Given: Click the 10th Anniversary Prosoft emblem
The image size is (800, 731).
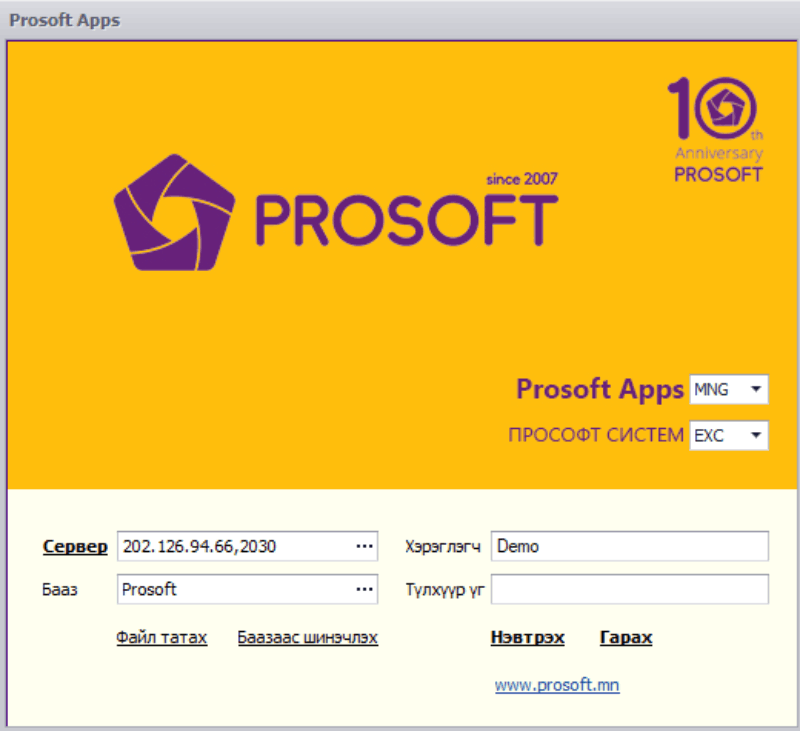Looking at the screenshot, I should point(717,130).
